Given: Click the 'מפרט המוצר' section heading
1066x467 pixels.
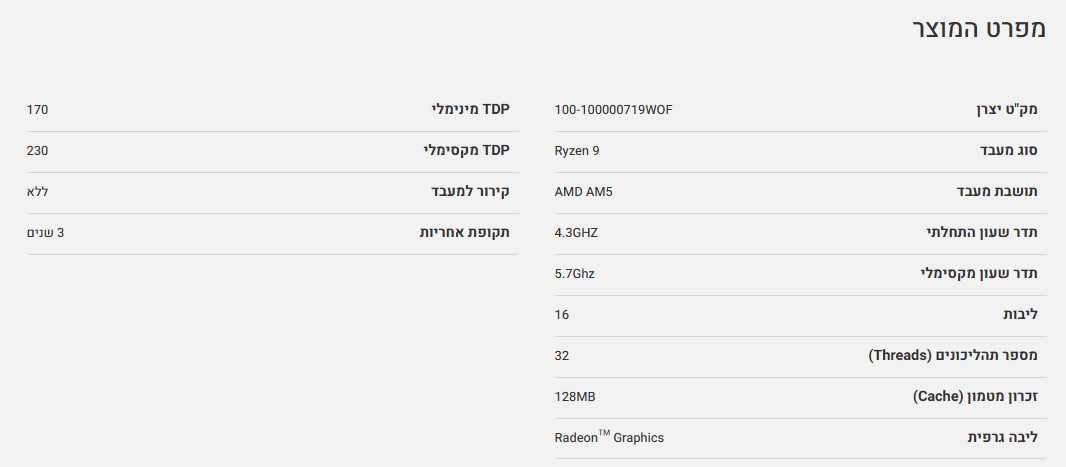Looking at the screenshot, I should (979, 28).
